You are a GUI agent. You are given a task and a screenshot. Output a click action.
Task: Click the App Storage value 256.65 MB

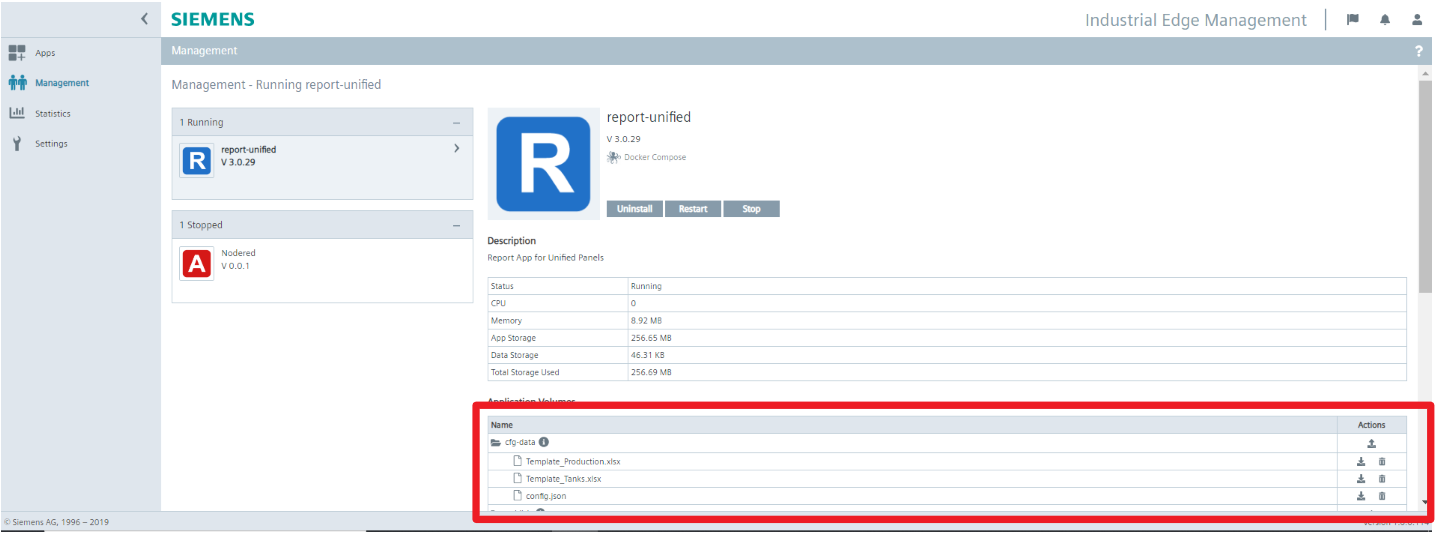point(651,338)
